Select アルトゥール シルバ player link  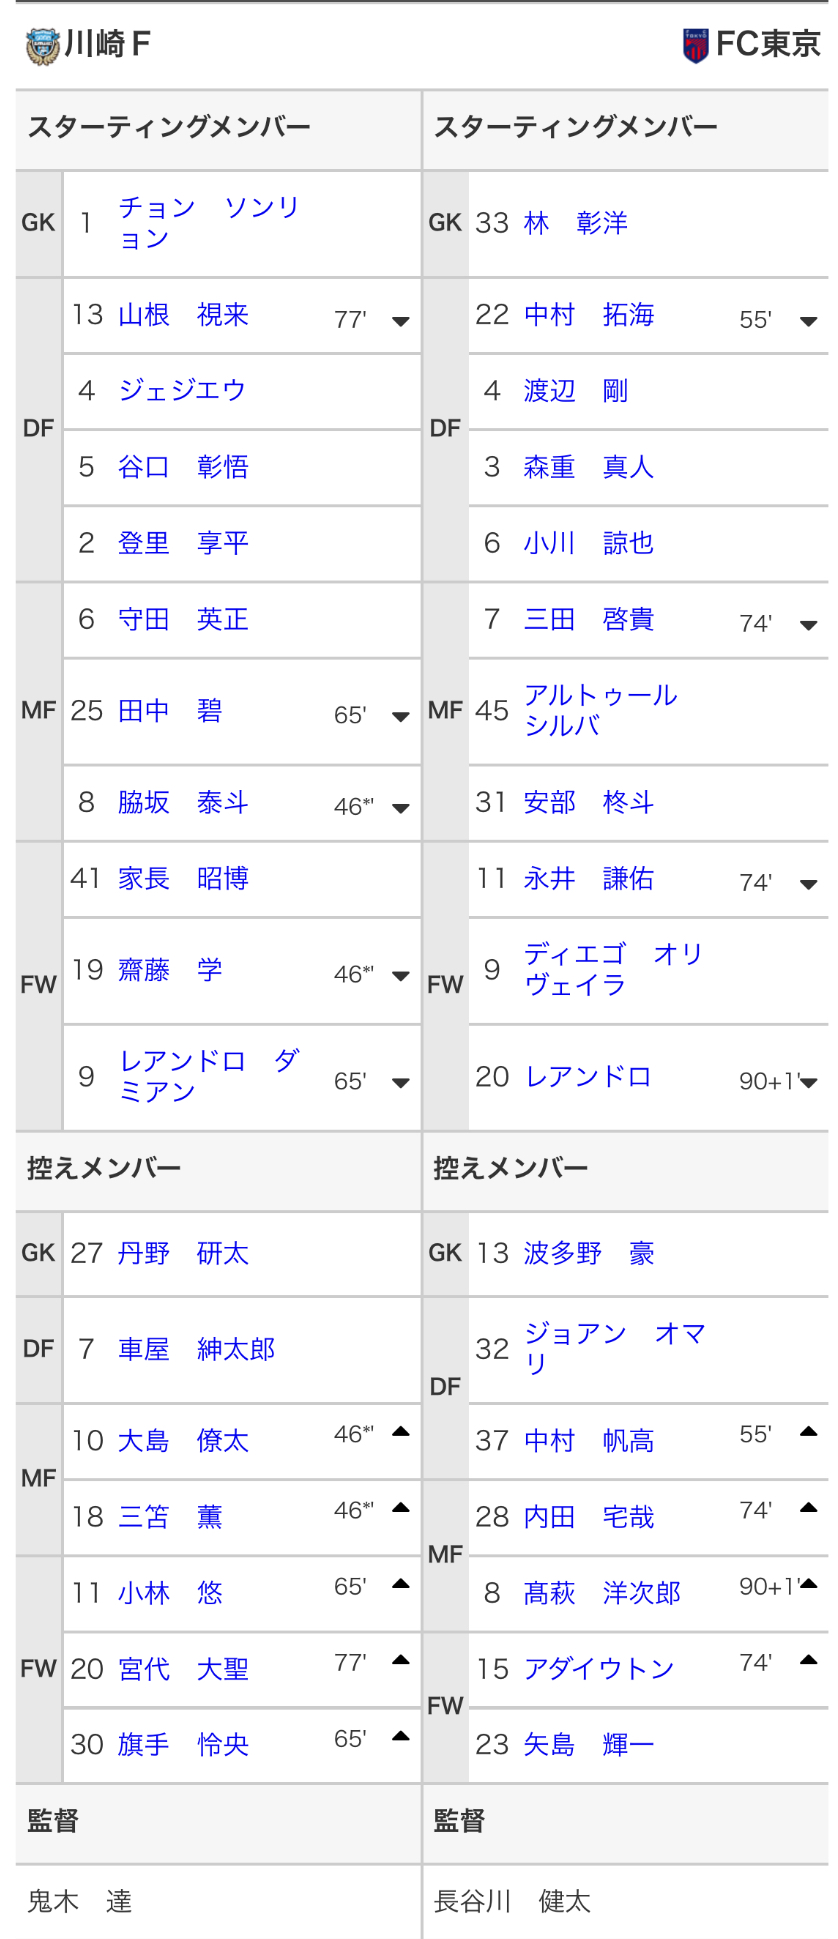[x=600, y=710]
